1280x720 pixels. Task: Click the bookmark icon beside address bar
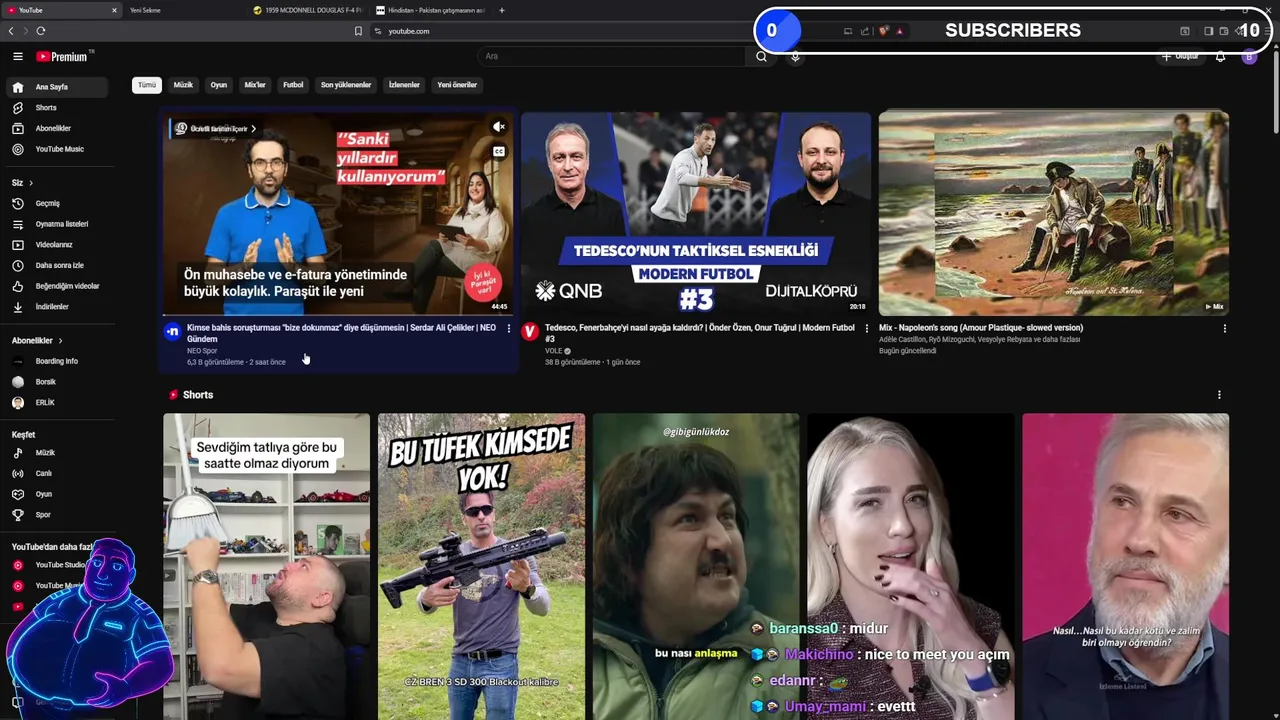click(x=358, y=31)
